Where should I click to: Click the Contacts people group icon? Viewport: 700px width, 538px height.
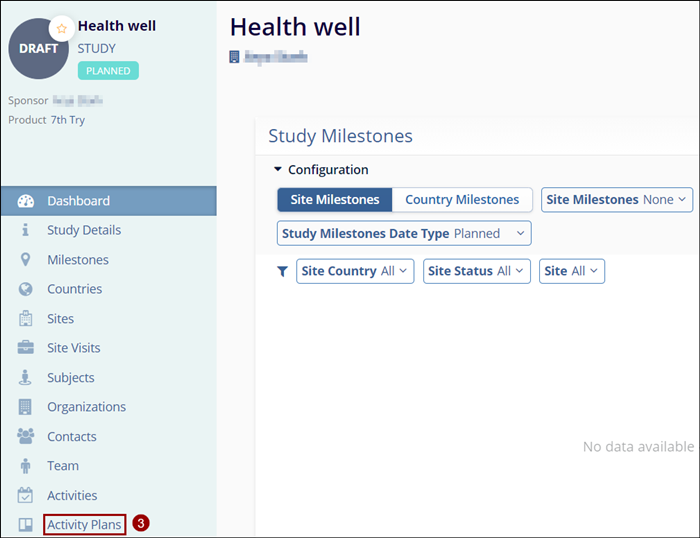coord(26,437)
